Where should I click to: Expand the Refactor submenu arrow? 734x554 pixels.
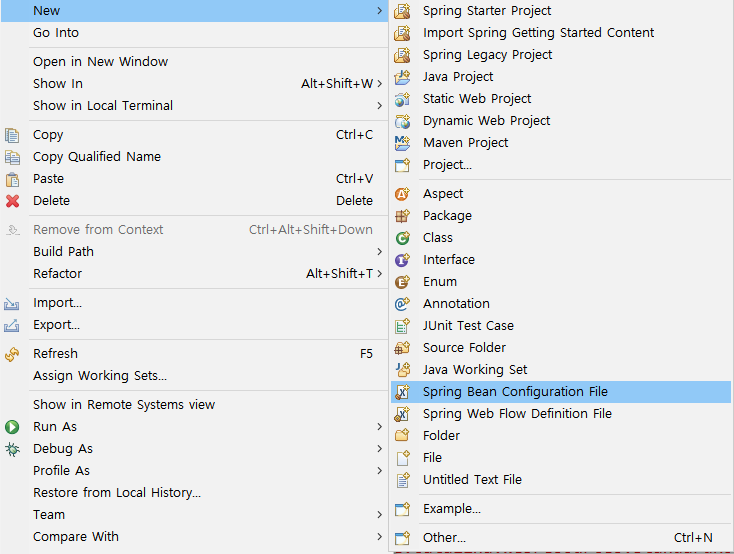(x=380, y=273)
